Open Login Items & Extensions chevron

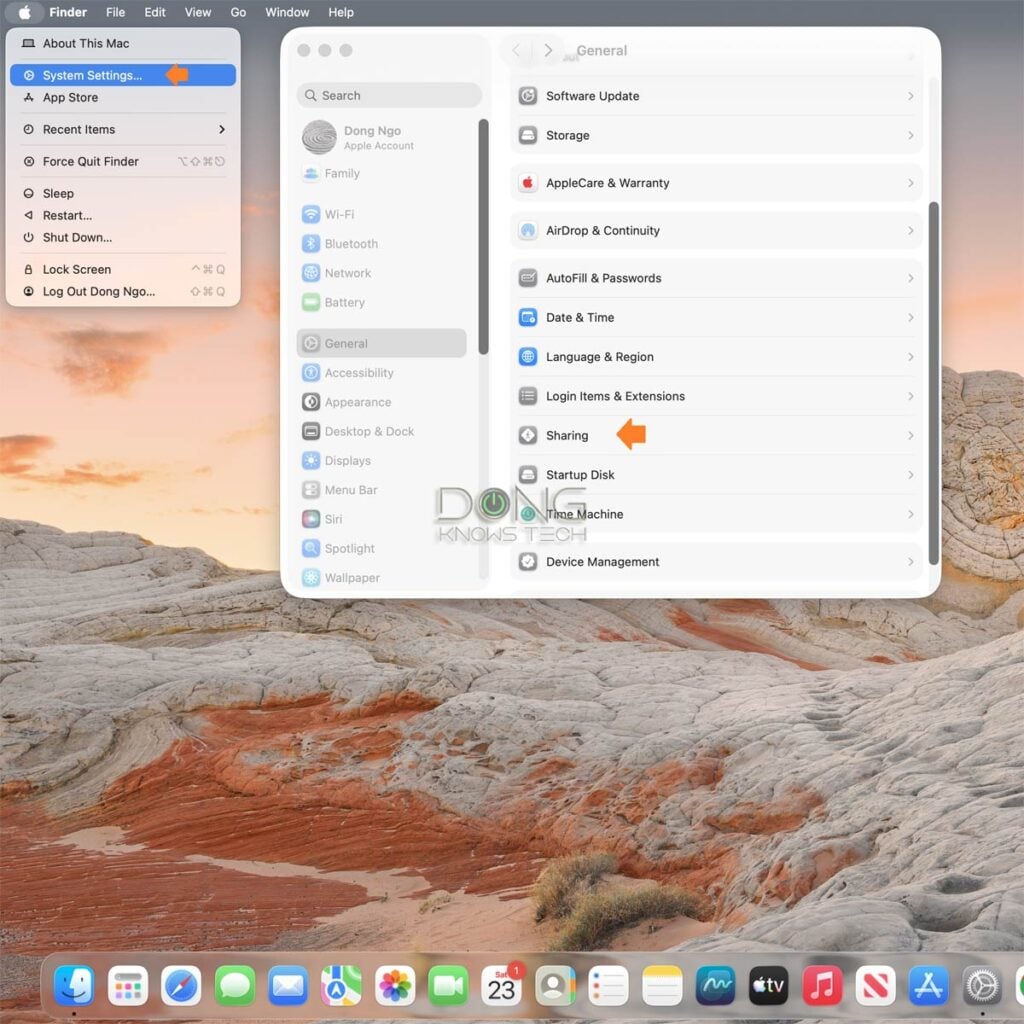910,396
